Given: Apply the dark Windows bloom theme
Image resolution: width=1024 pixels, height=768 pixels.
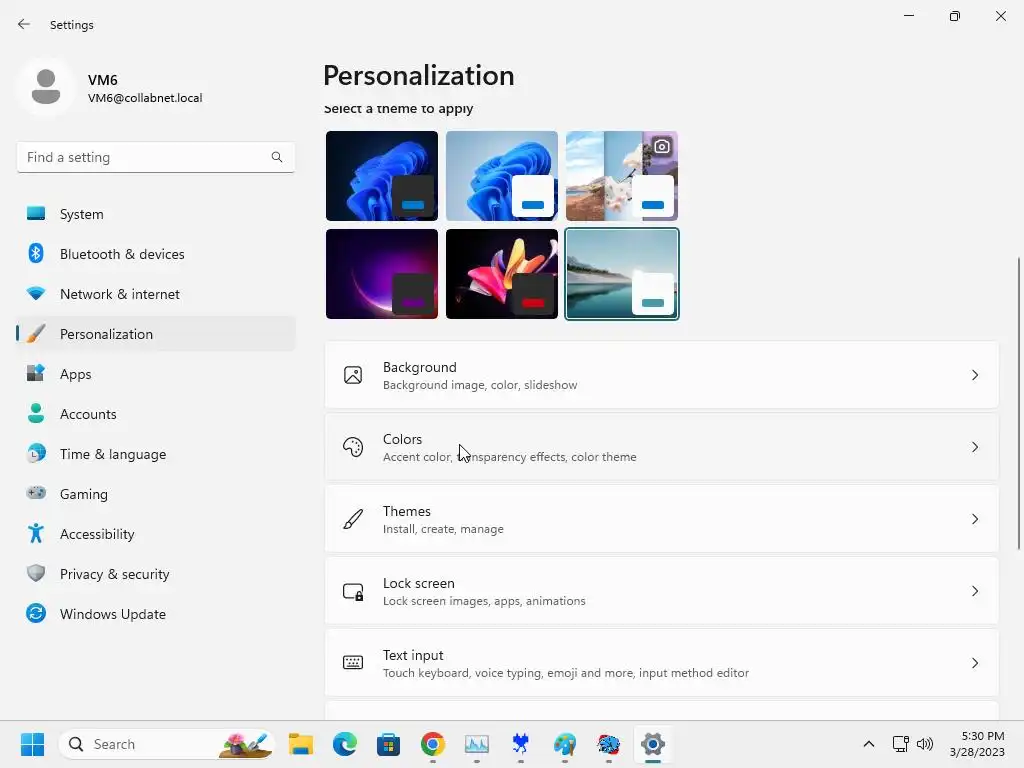Looking at the screenshot, I should (381, 176).
